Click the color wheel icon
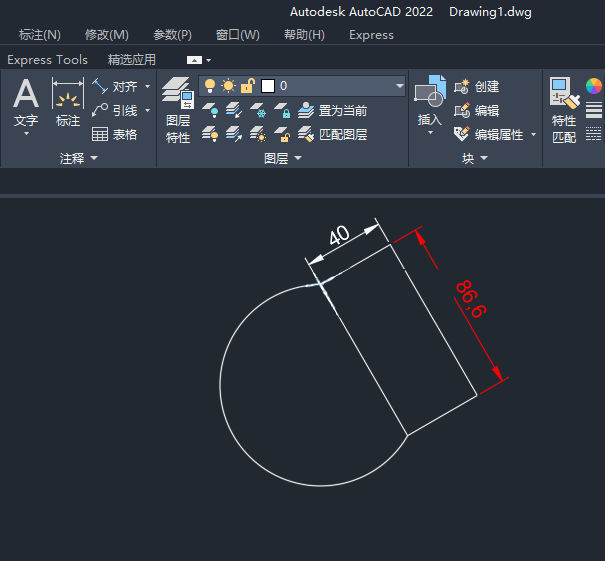This screenshot has width=605, height=561. 593,86
